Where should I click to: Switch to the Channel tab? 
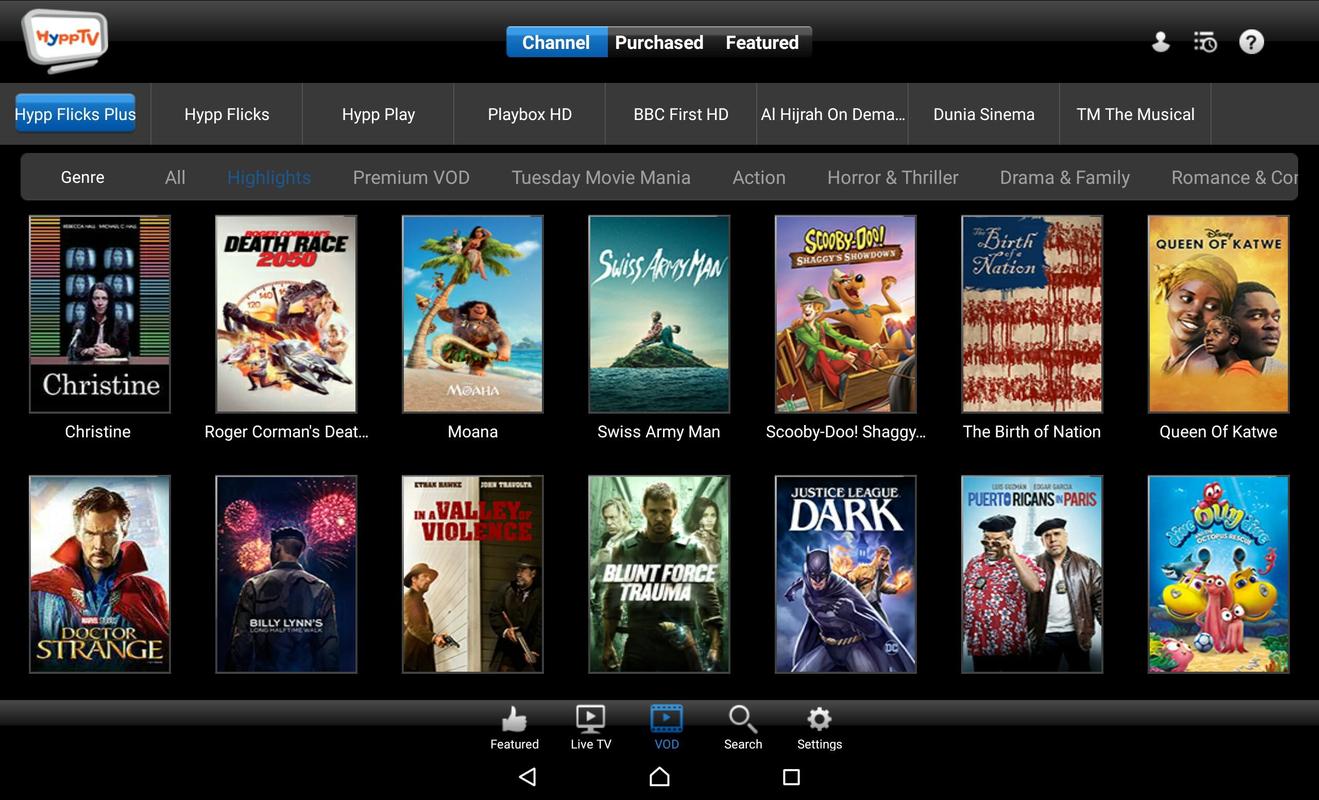tap(556, 42)
